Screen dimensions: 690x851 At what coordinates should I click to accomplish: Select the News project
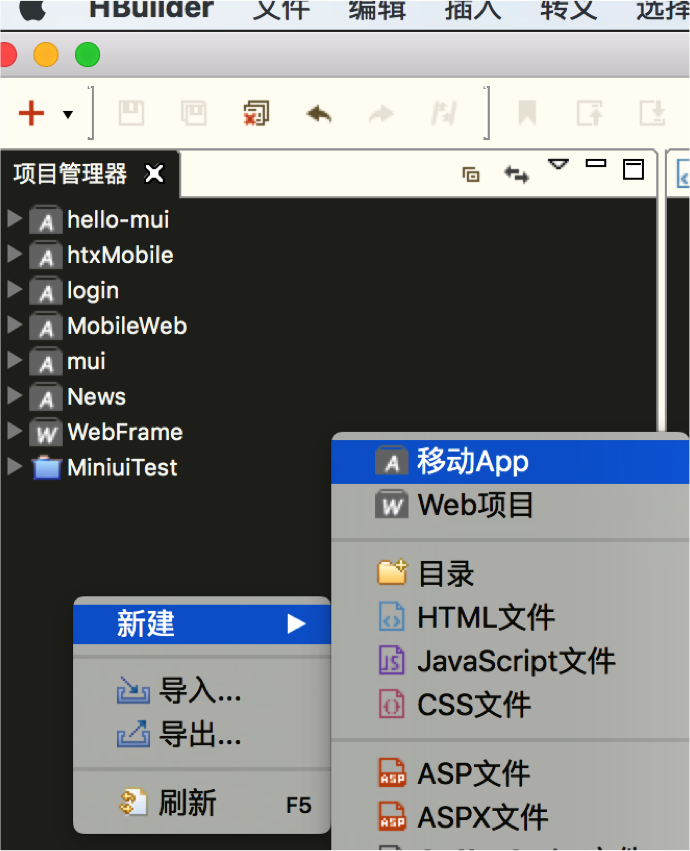[x=96, y=397]
